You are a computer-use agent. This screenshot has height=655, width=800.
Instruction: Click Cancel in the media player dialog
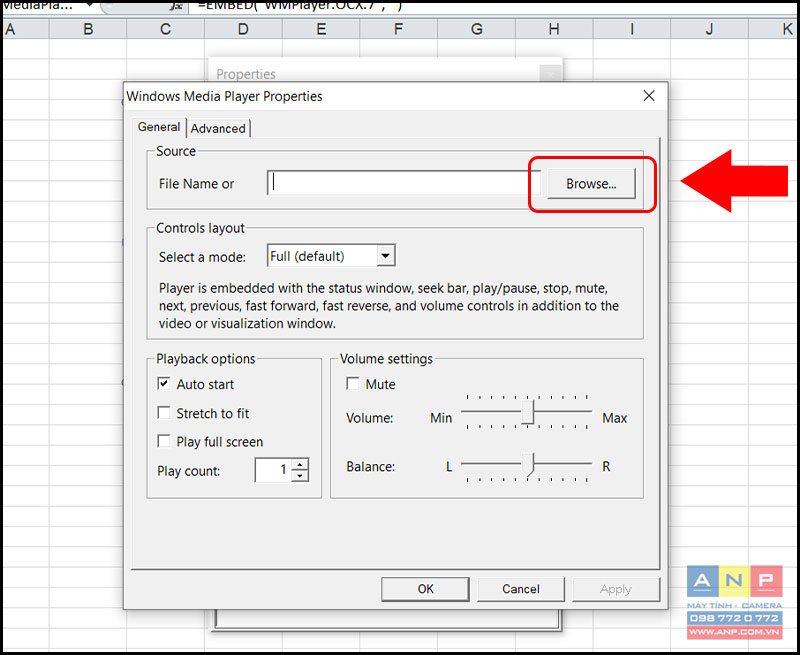(520, 589)
